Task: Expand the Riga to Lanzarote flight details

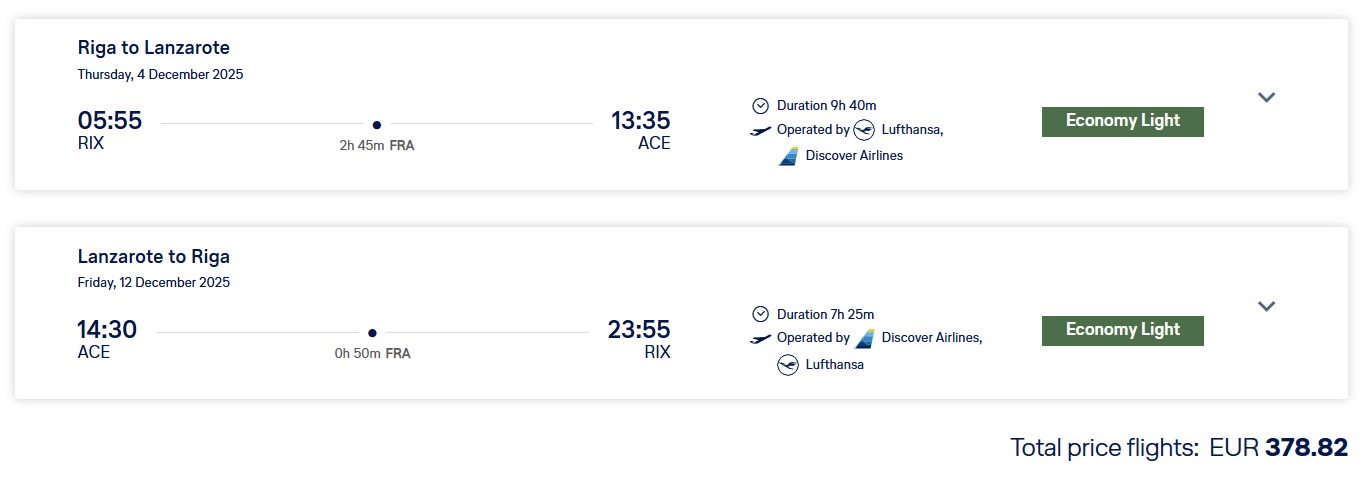Action: pyautogui.click(x=1266, y=97)
